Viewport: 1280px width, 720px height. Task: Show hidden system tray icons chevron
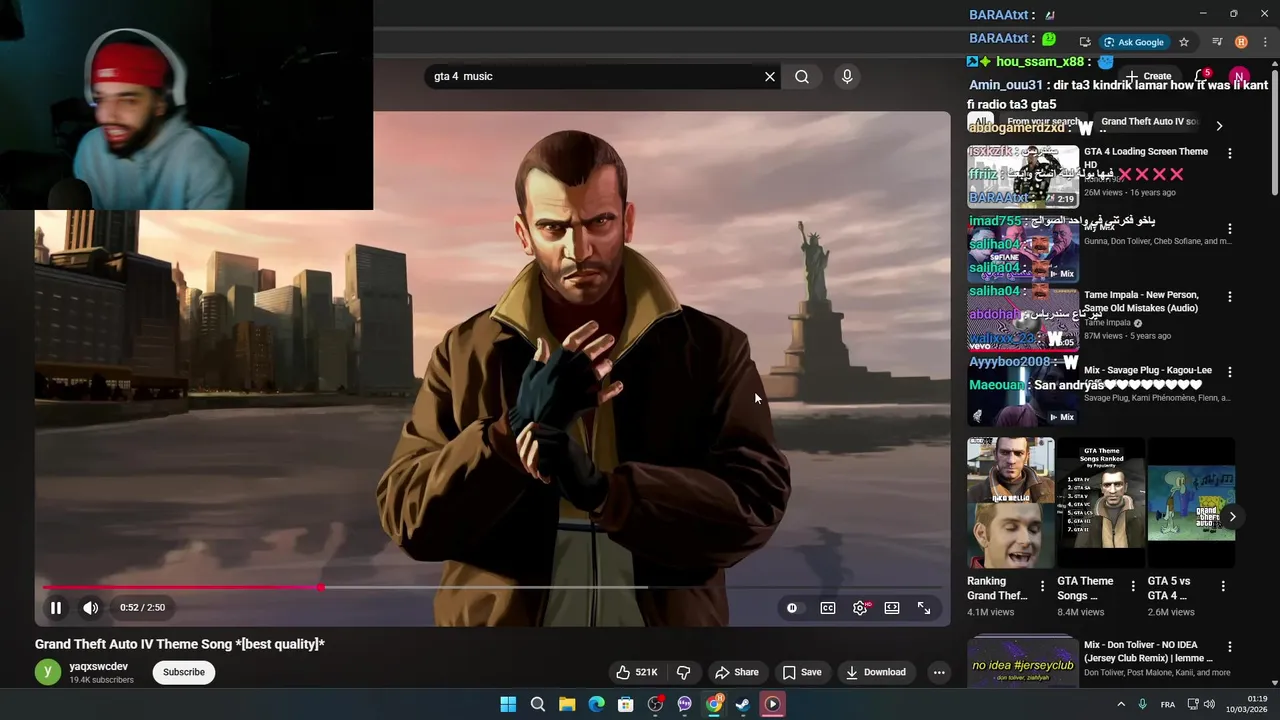(x=1121, y=704)
